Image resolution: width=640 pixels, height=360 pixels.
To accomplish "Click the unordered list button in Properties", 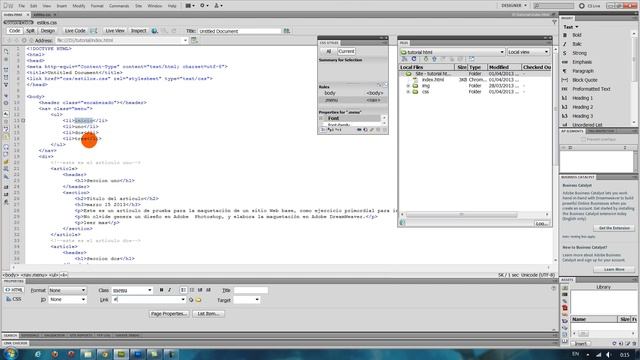I will (x=183, y=290).
